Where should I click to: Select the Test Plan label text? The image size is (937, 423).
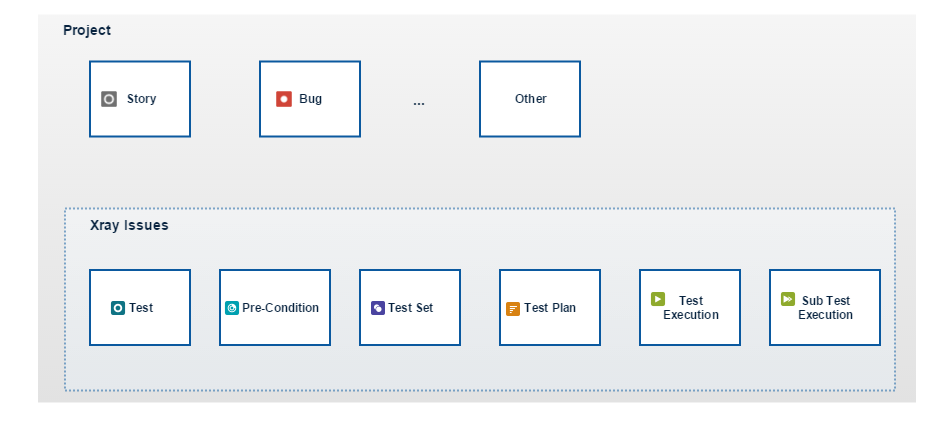click(x=550, y=308)
